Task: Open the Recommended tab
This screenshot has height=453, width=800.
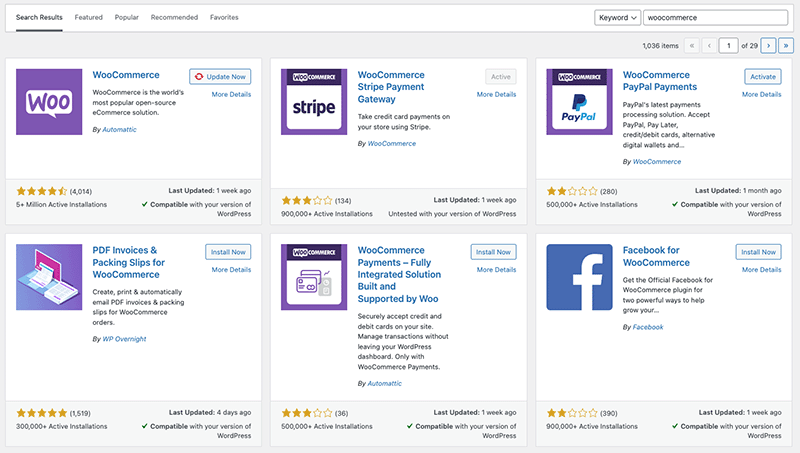Action: pos(174,17)
